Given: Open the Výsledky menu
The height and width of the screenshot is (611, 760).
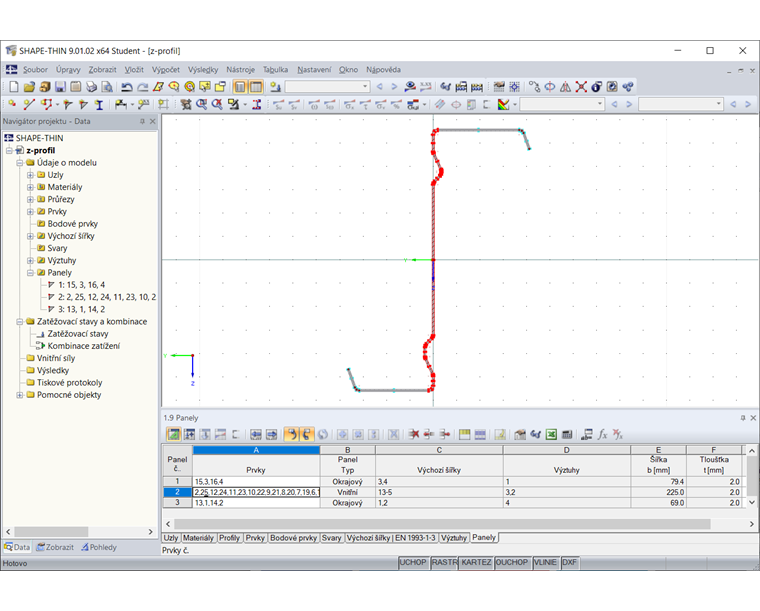Looking at the screenshot, I should (203, 70).
